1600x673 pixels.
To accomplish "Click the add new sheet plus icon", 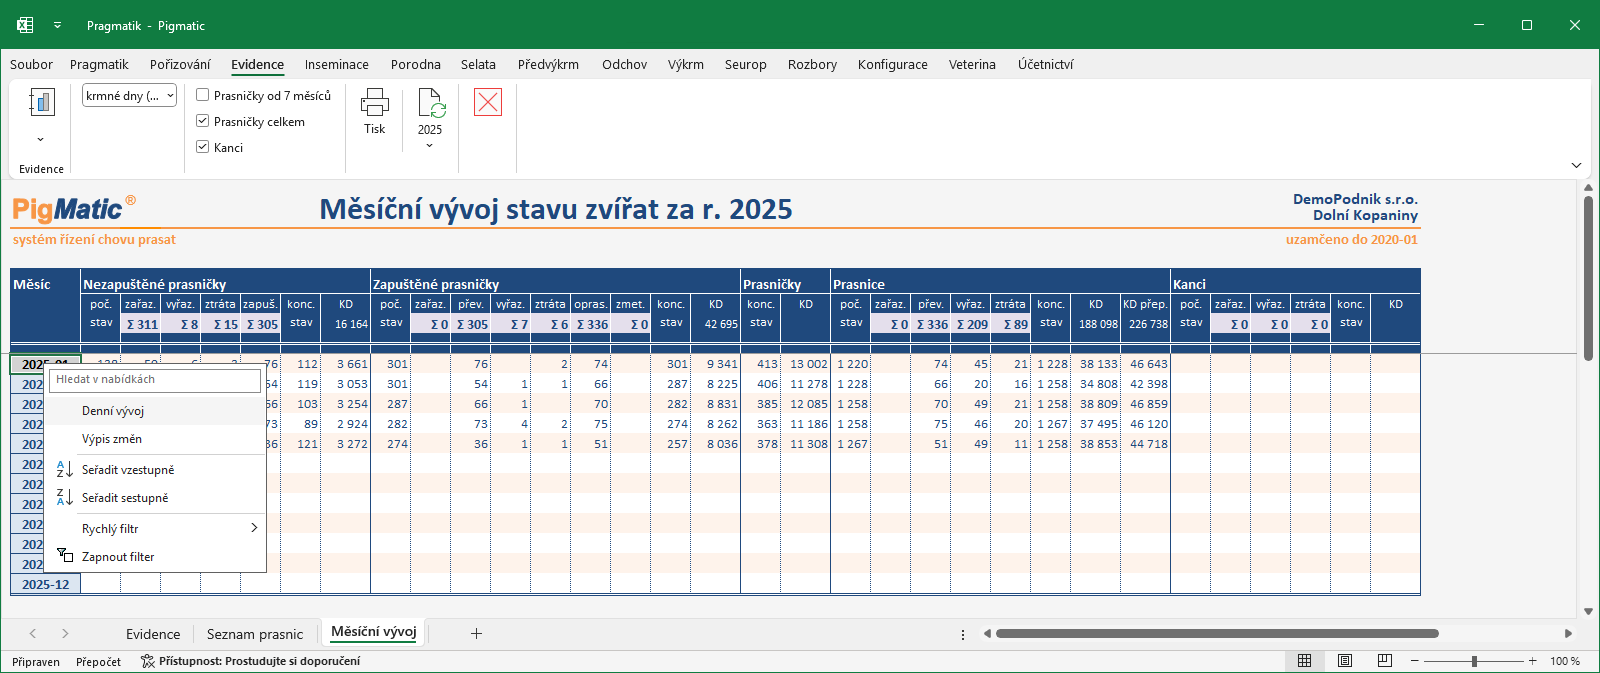I will pyautogui.click(x=477, y=633).
